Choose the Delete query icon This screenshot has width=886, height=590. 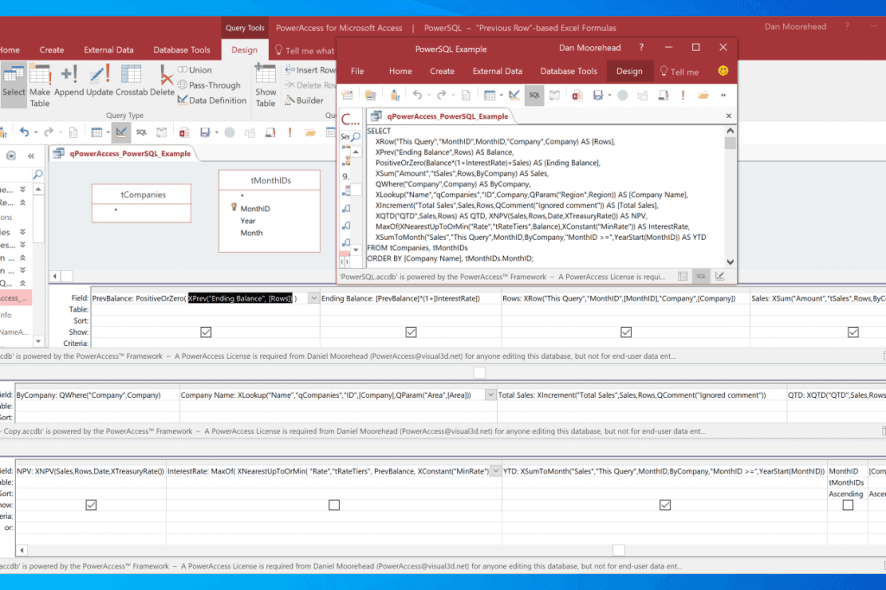pos(162,80)
